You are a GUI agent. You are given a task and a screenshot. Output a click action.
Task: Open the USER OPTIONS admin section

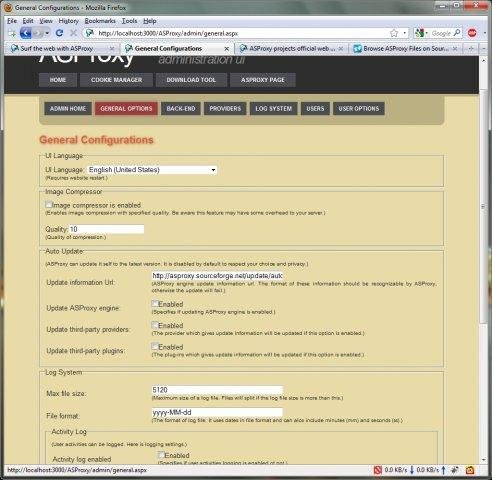pyautogui.click(x=359, y=109)
